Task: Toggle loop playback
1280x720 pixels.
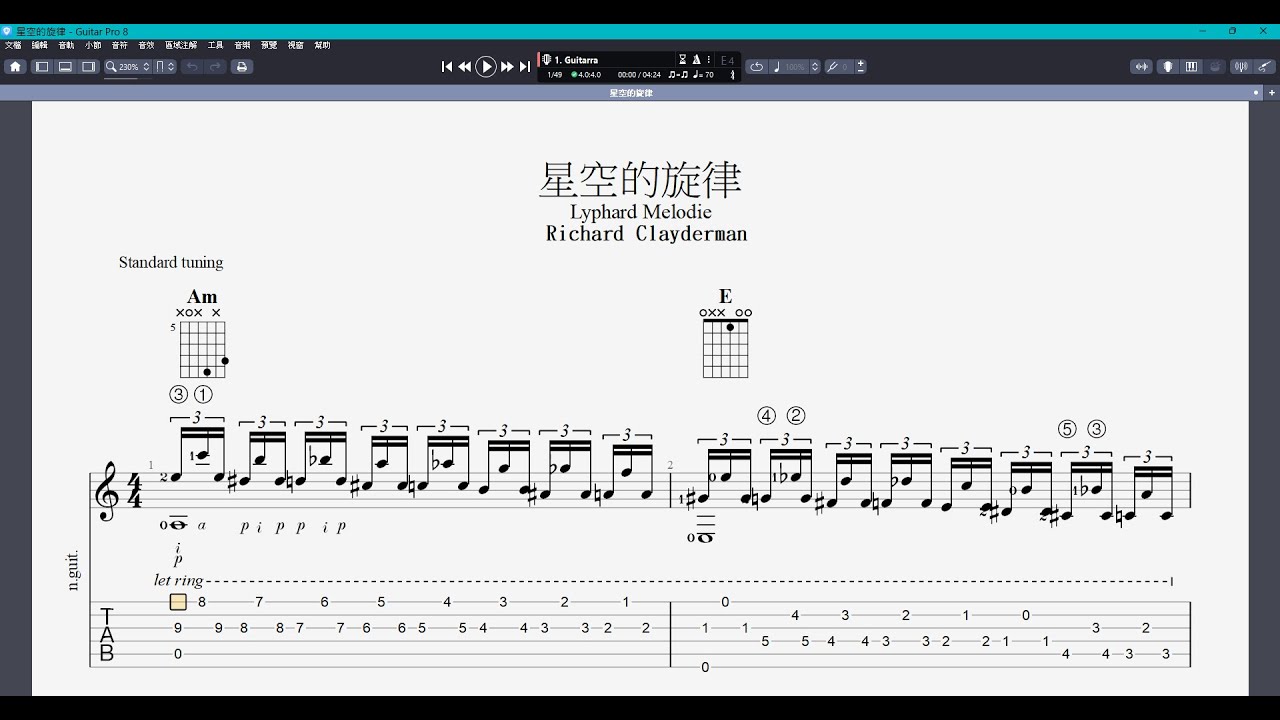Action: (x=757, y=67)
